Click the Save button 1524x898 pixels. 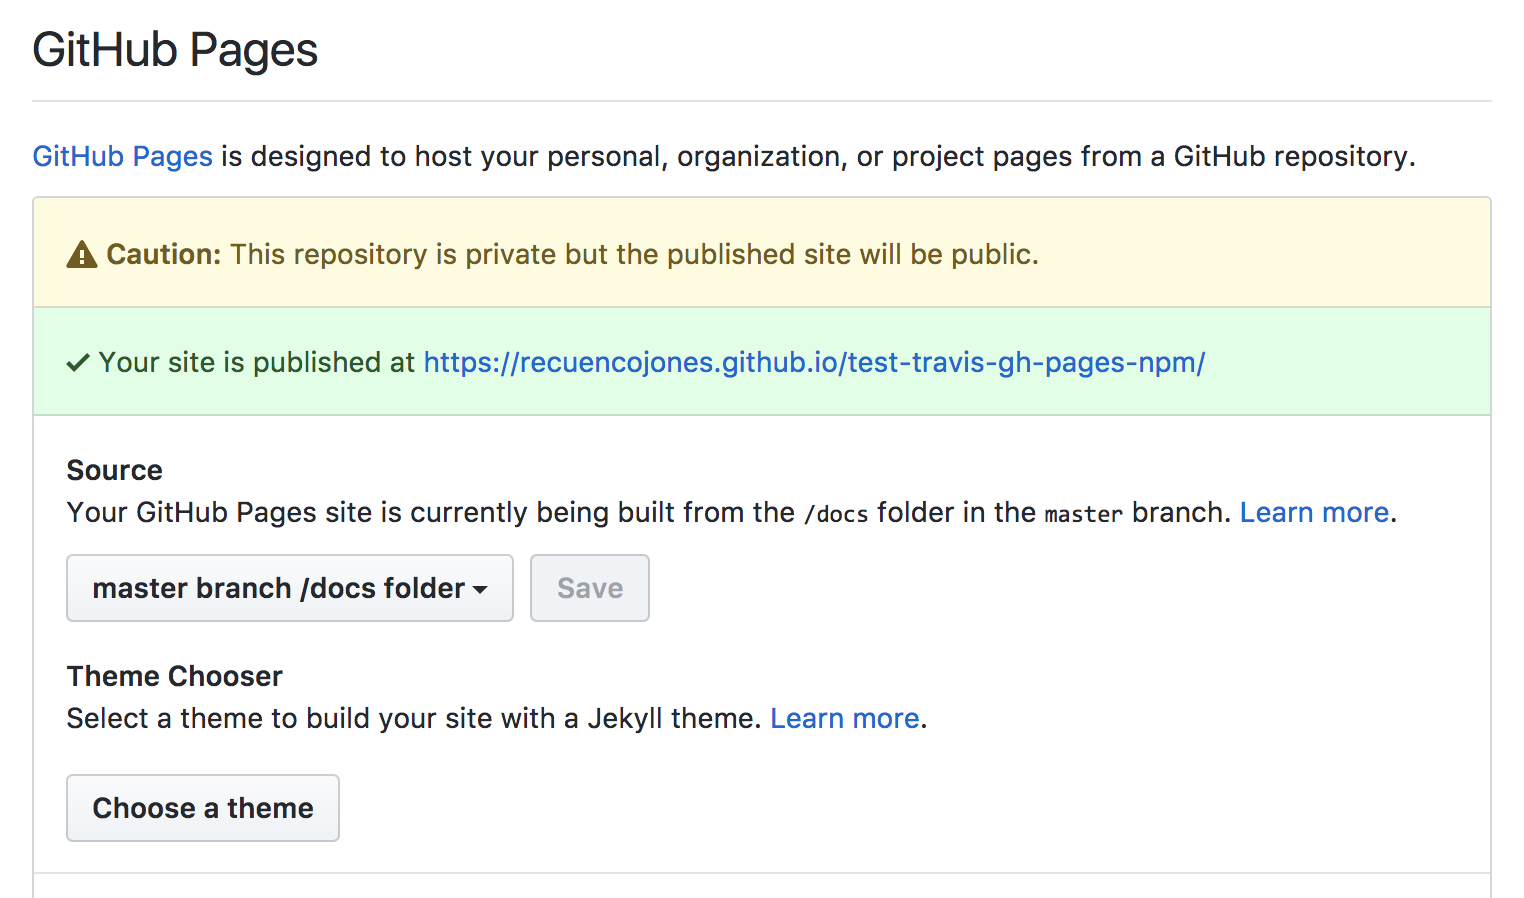[x=590, y=588]
